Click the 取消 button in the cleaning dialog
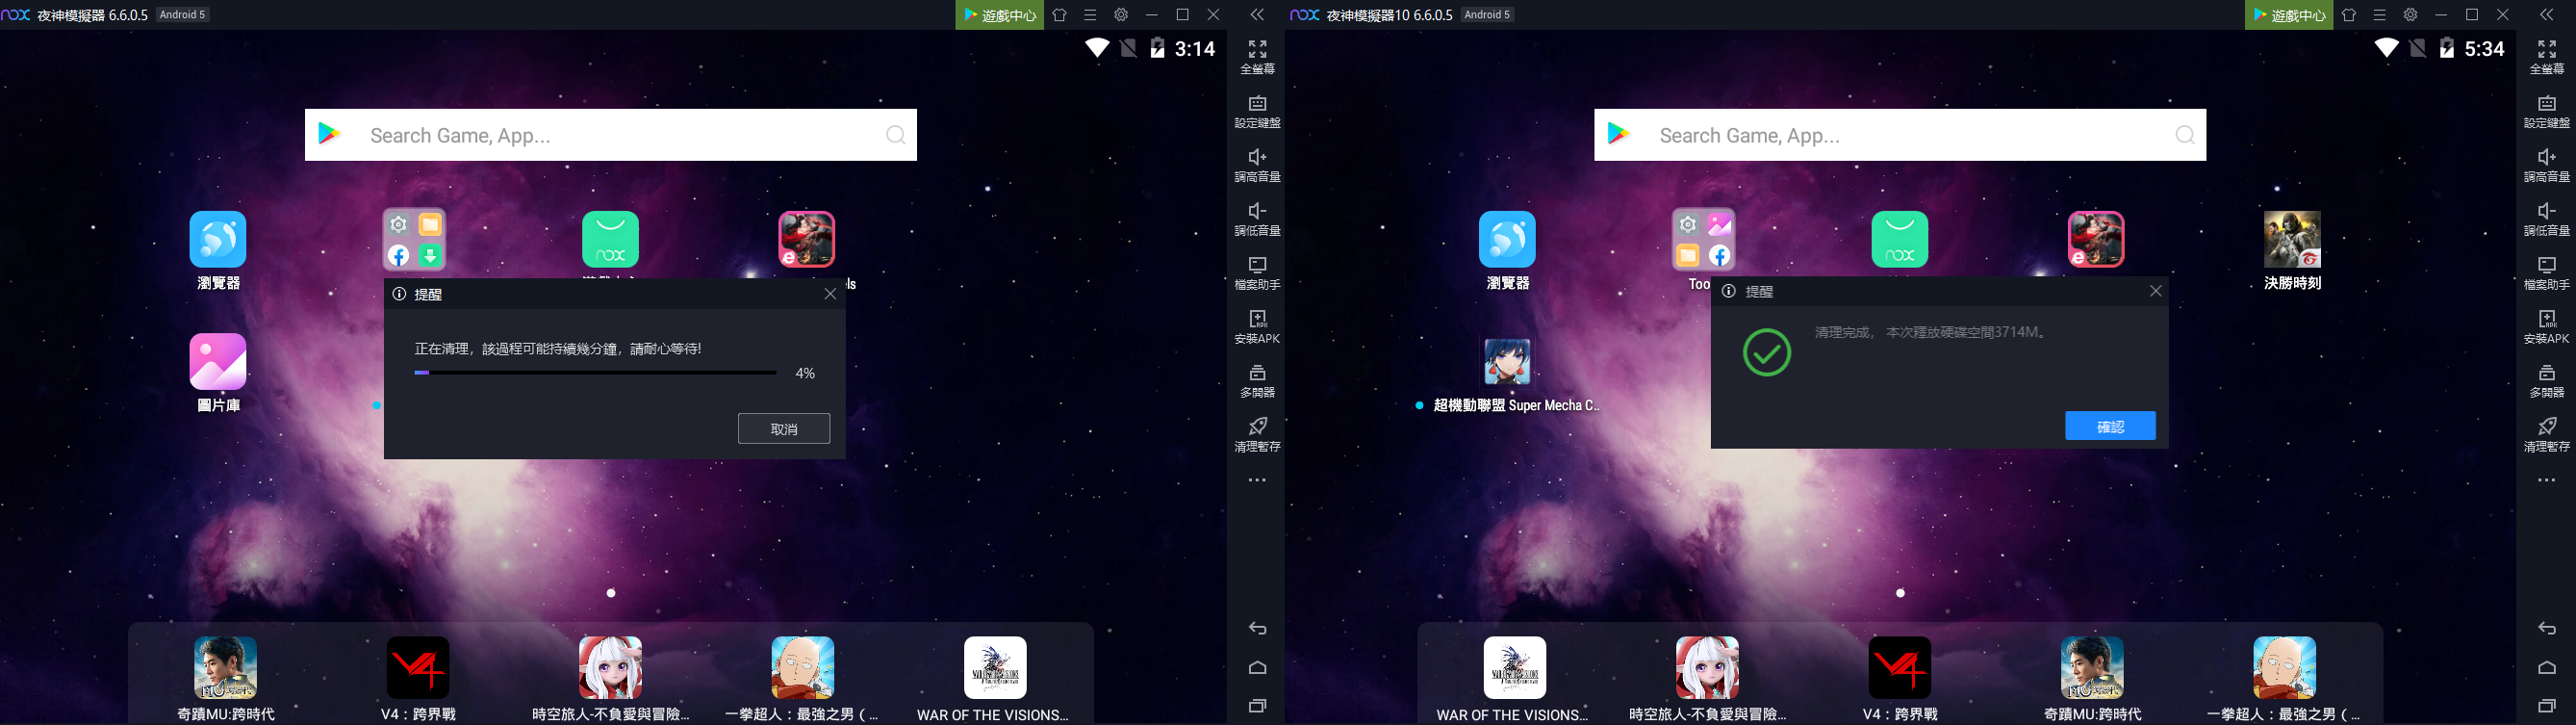This screenshot has width=2576, height=725. (783, 429)
